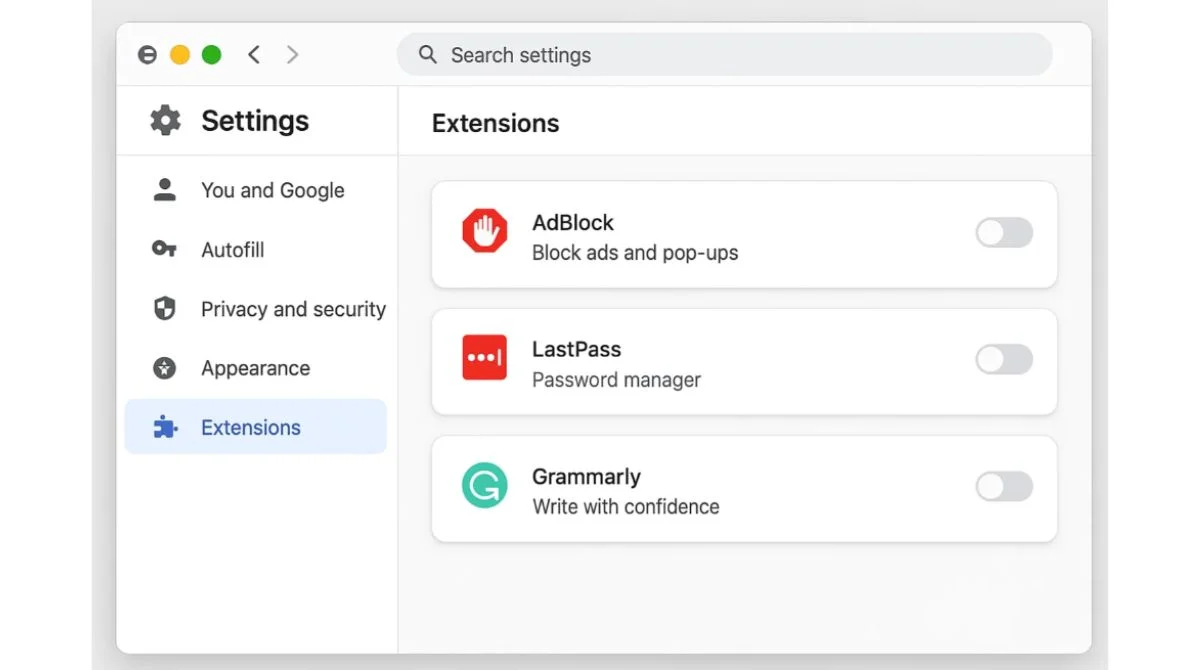Turn on the LastPass toggle
Viewport: 1200px width, 670px height.
(x=1004, y=360)
